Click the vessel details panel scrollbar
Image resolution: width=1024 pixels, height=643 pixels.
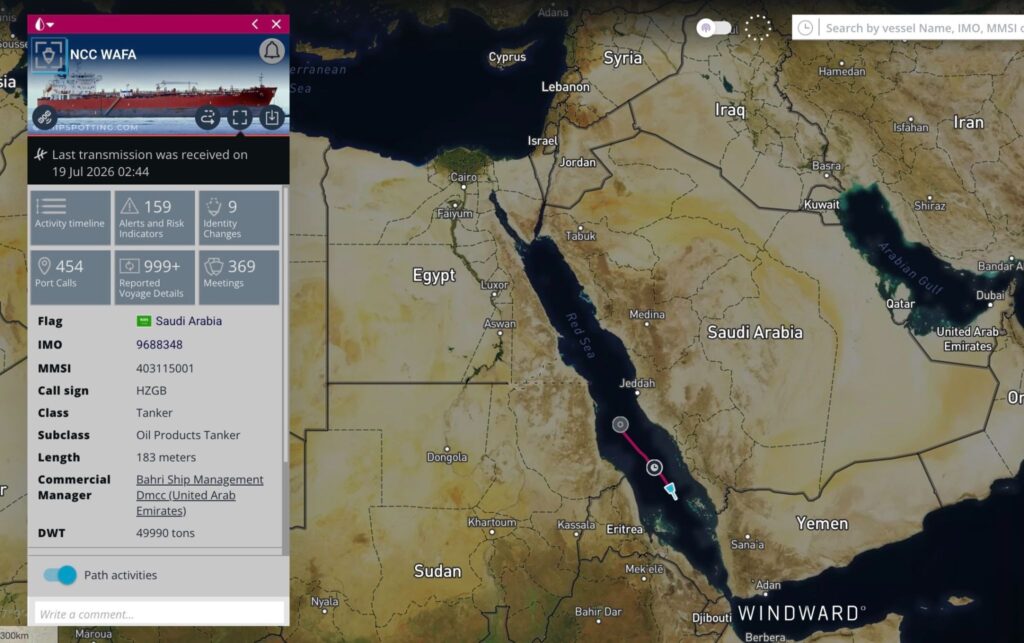(x=285, y=326)
